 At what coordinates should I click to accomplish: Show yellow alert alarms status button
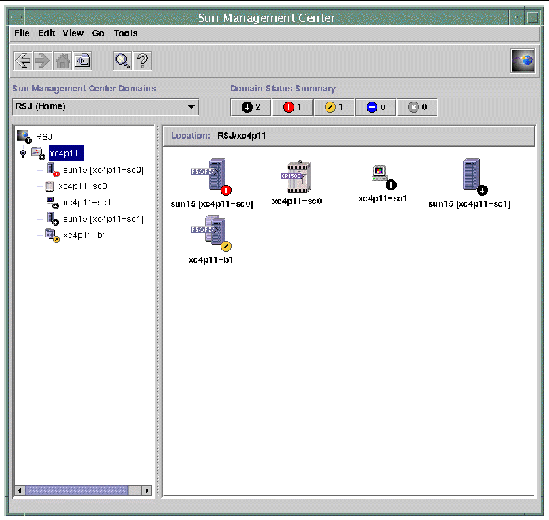pyautogui.click(x=334, y=107)
